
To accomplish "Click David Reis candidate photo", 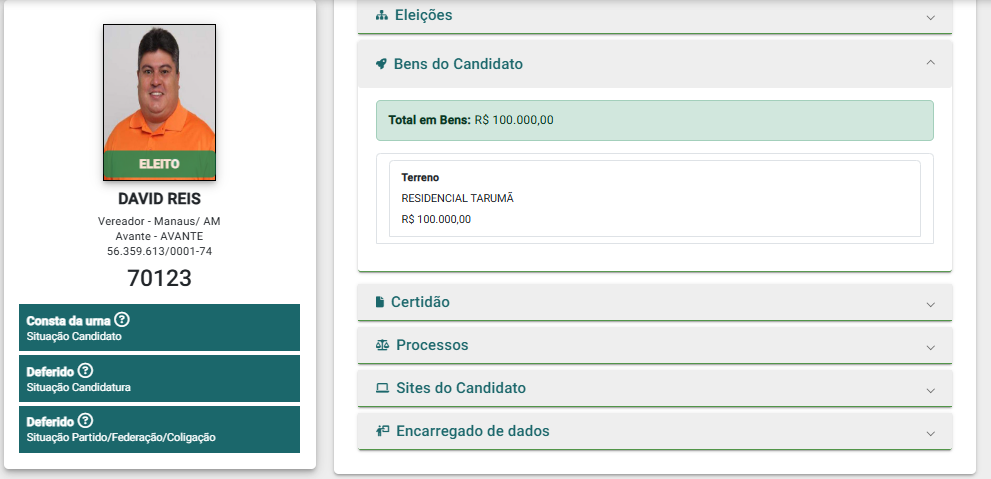I will click(159, 102).
